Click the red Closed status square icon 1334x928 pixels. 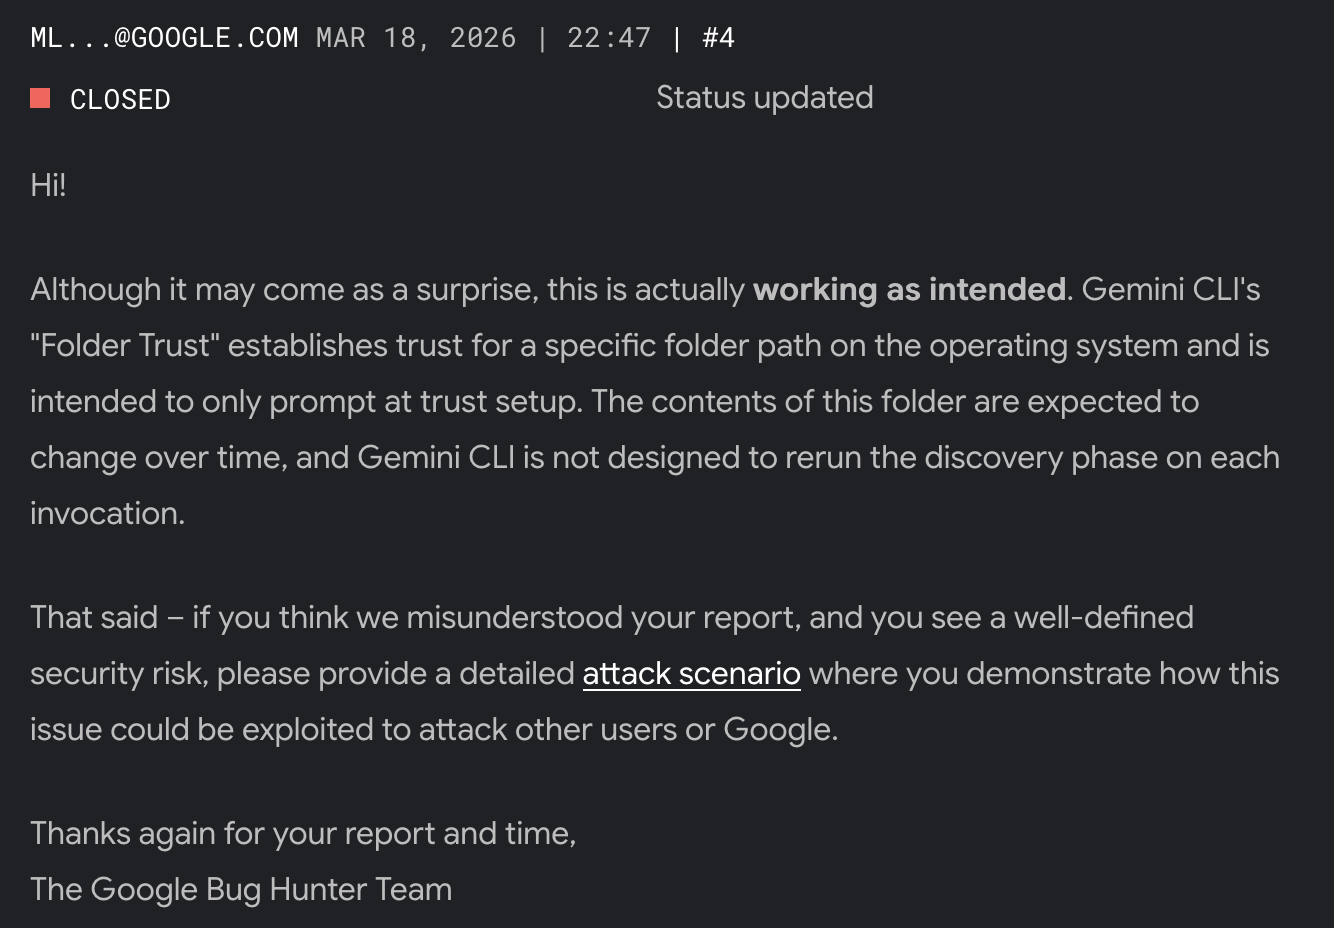[40, 98]
